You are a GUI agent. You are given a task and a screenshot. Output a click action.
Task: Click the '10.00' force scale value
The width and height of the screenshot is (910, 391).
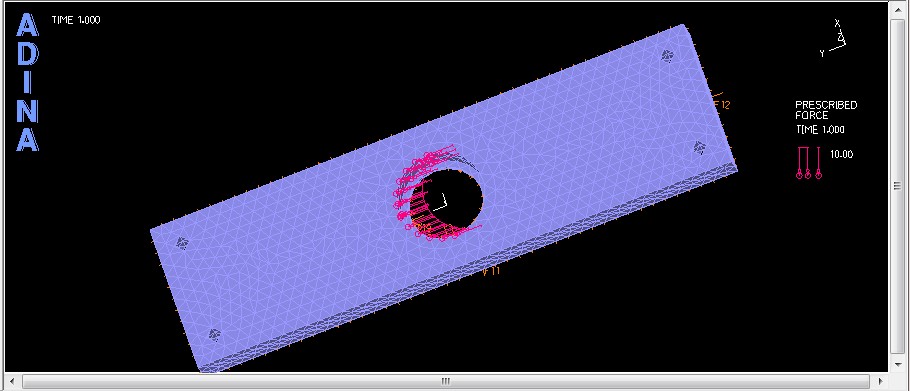point(842,155)
